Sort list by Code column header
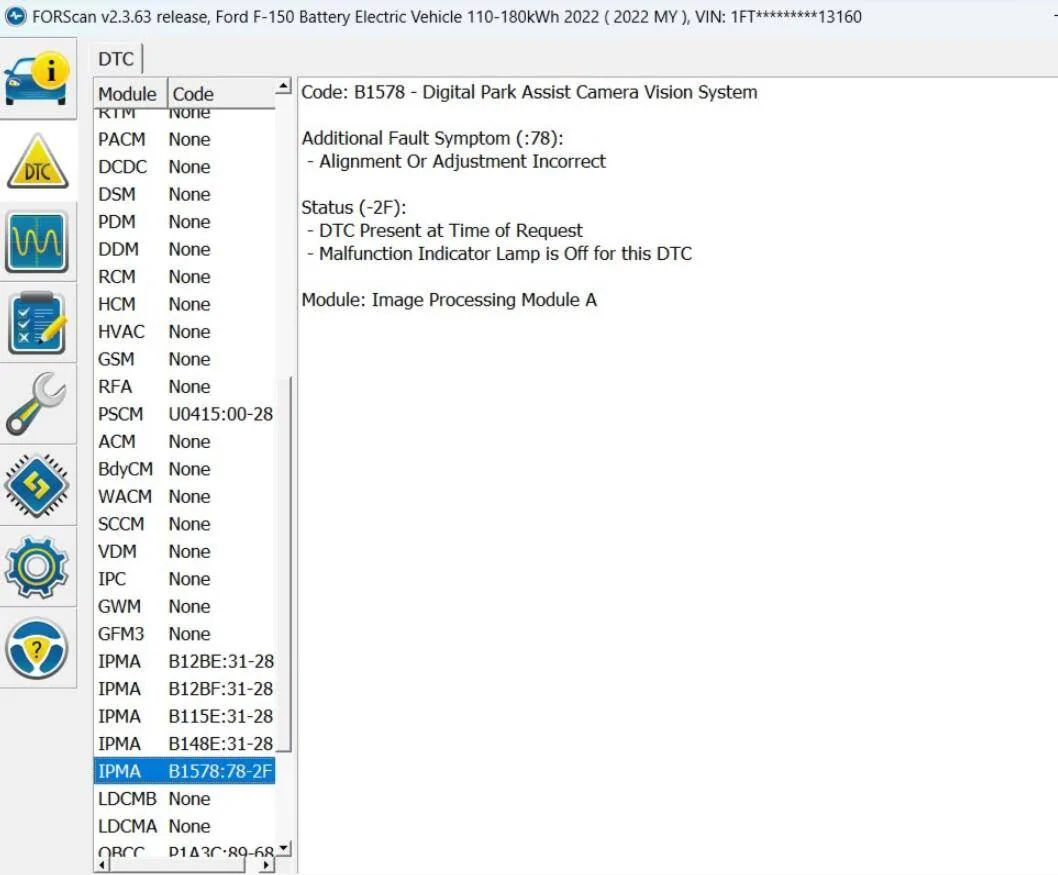Image resolution: width=1058 pixels, height=875 pixels. pyautogui.click(x=218, y=94)
